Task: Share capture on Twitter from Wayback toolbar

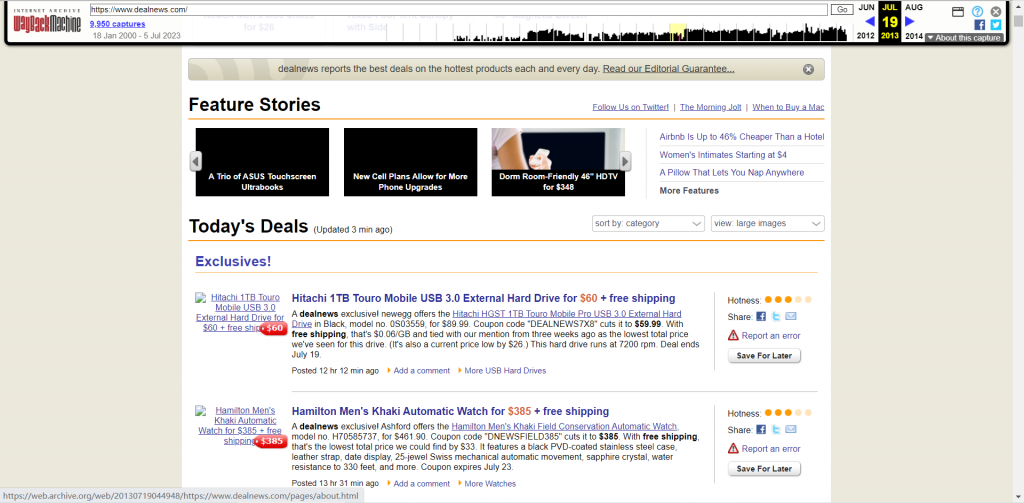Action: 995,24
